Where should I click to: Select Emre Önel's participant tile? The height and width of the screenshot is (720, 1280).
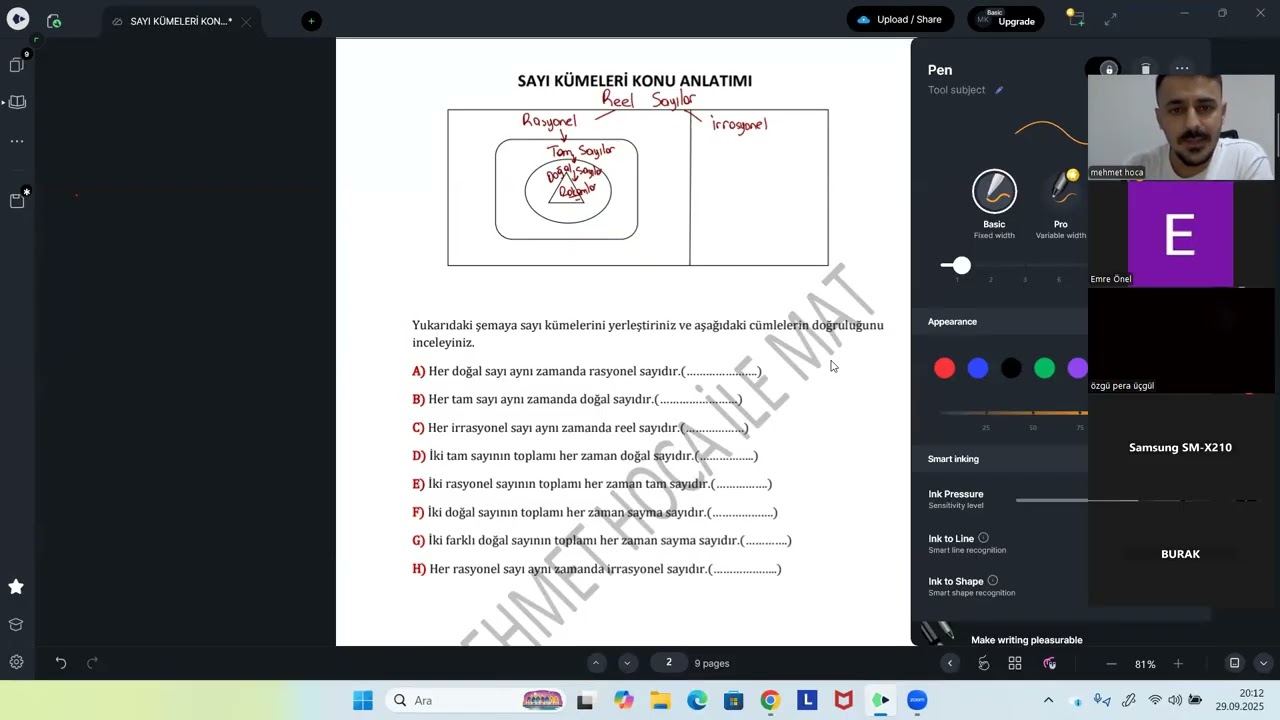[x=1181, y=234]
